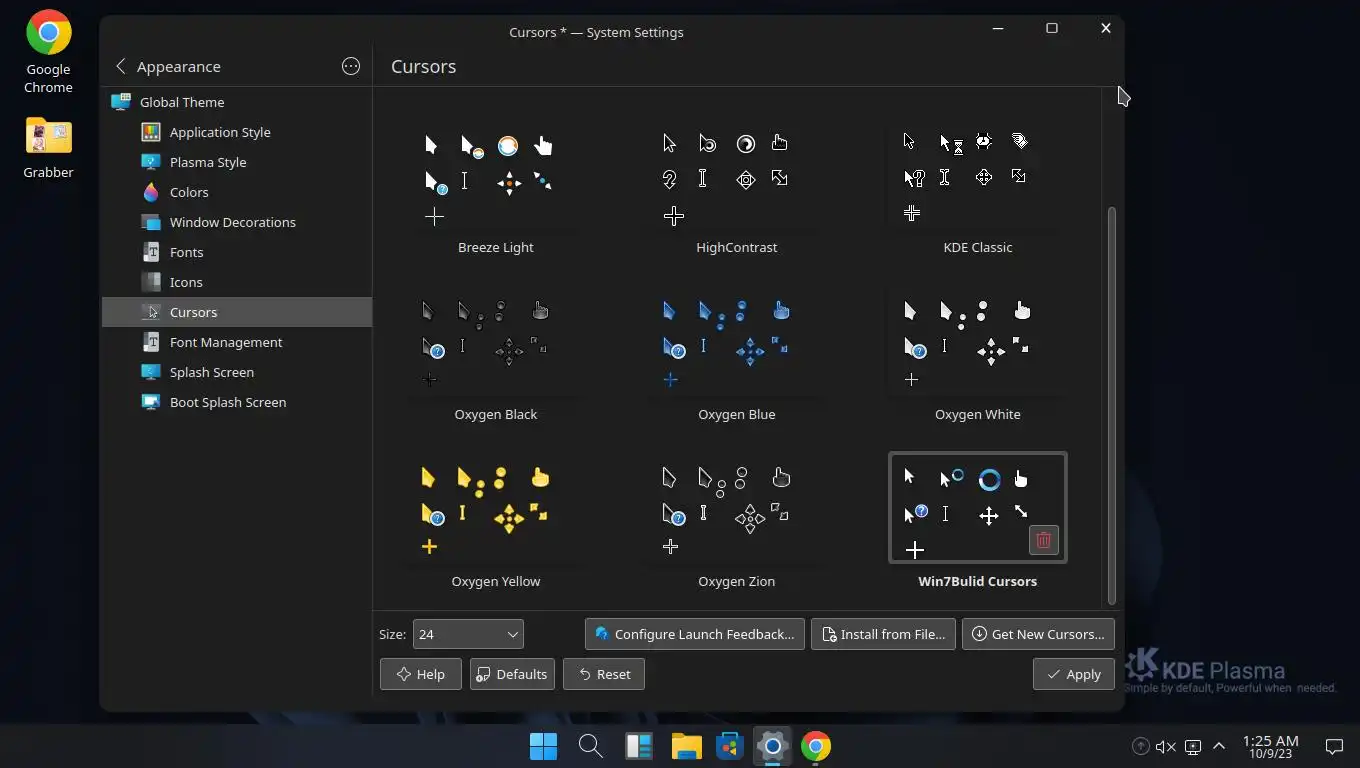The height and width of the screenshot is (768, 1360).
Task: Click the Plasma Style icon
Action: pyautogui.click(x=151, y=162)
